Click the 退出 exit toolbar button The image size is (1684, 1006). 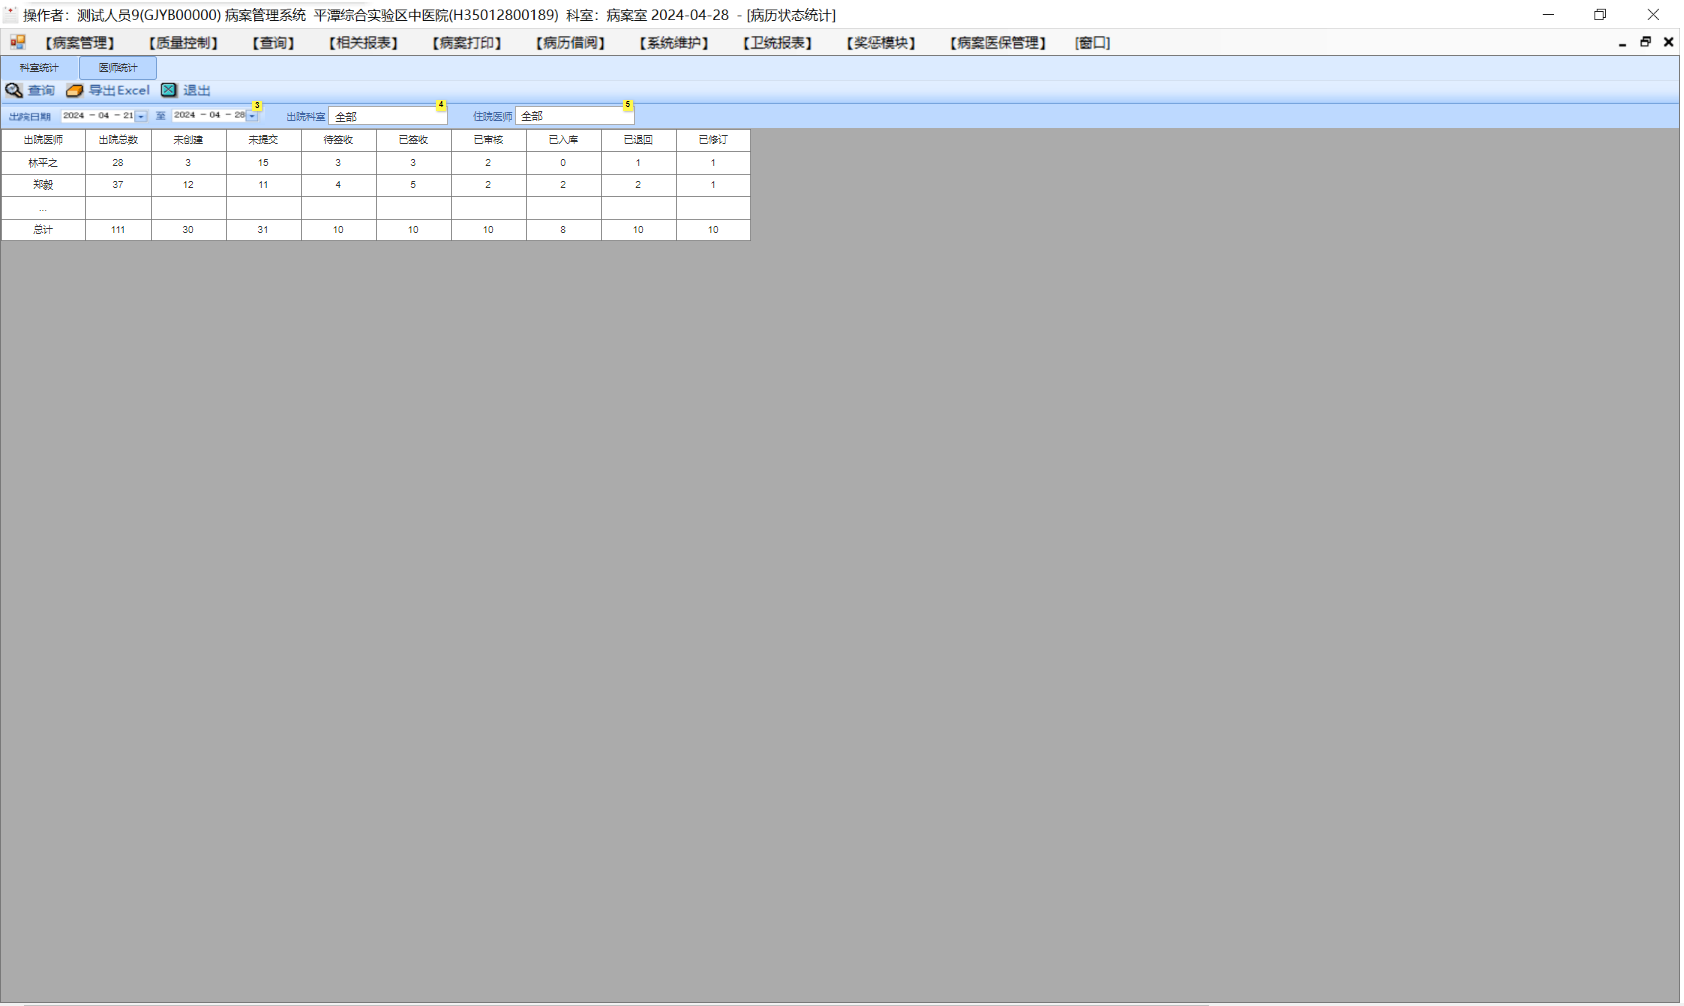point(186,90)
